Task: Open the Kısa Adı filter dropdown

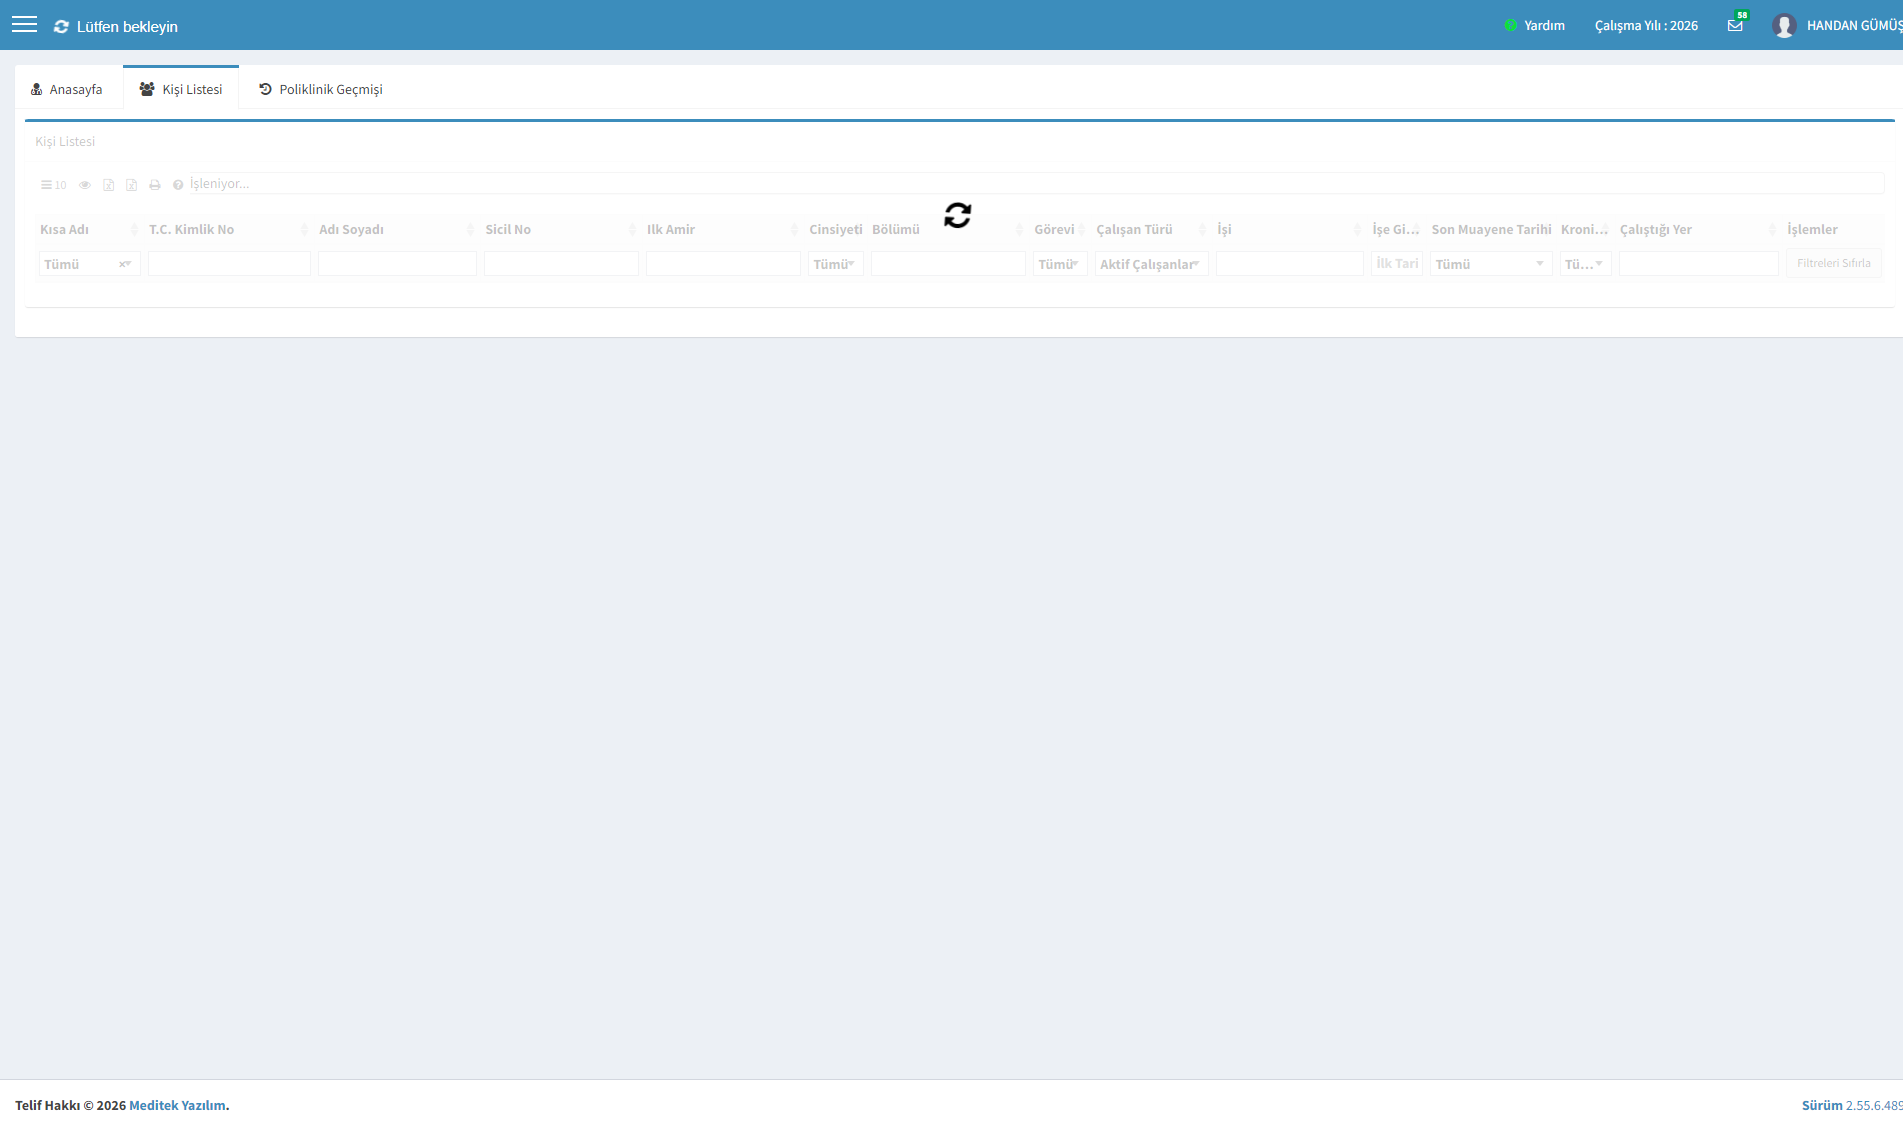Action: tap(89, 264)
